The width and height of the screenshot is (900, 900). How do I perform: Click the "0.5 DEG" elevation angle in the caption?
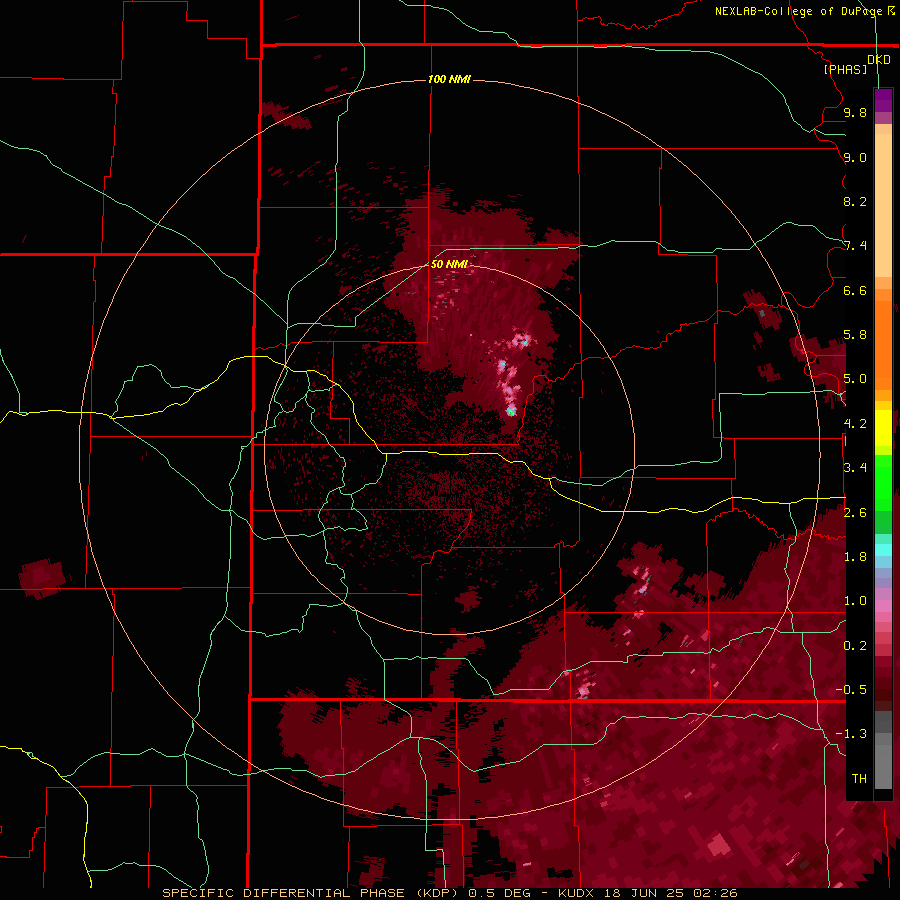click(x=498, y=893)
